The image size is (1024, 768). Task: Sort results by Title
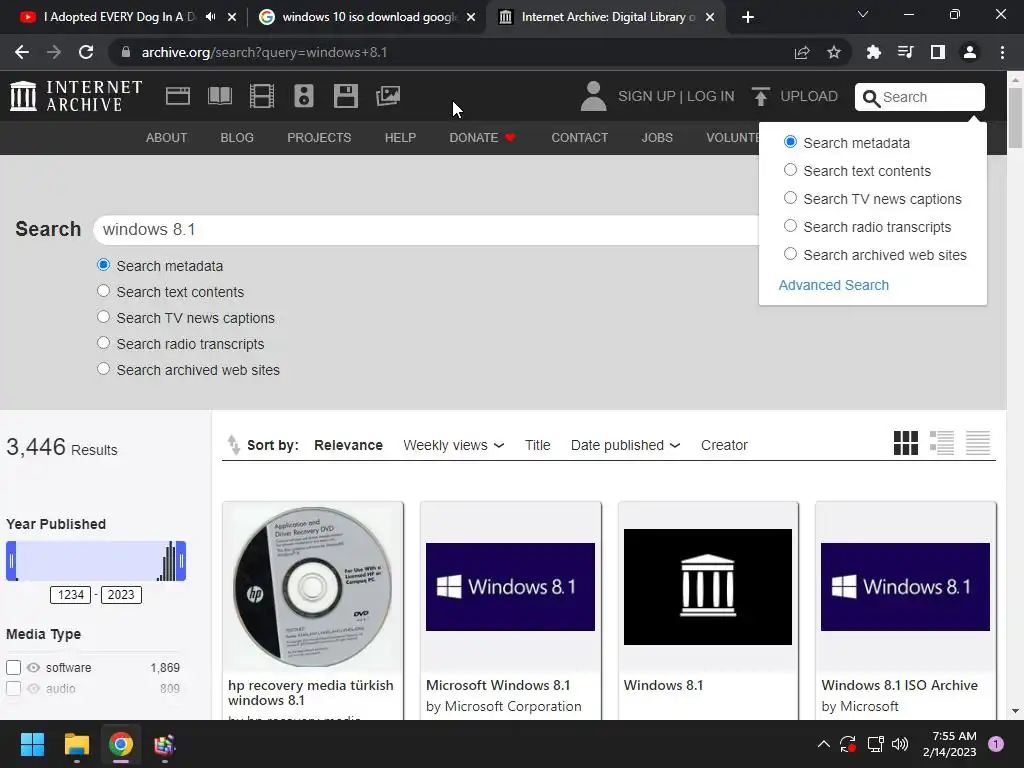pyautogui.click(x=537, y=445)
